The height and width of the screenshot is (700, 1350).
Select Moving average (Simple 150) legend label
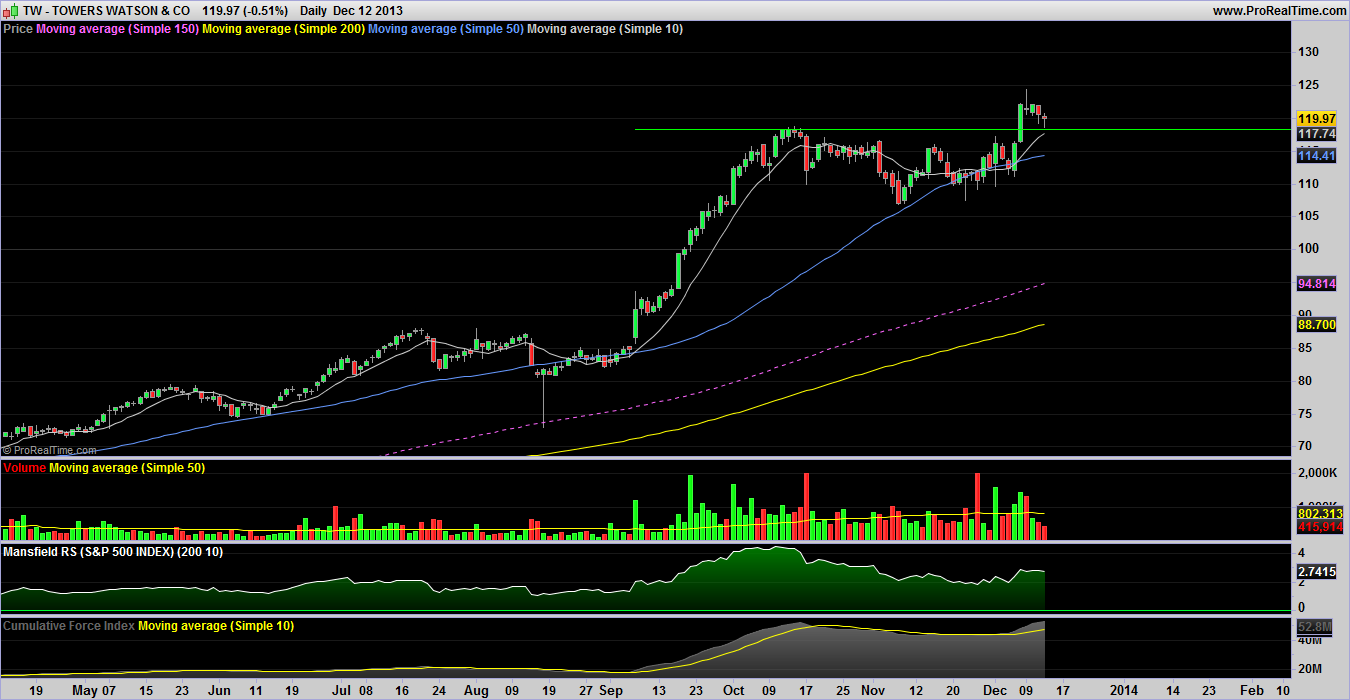coord(117,29)
